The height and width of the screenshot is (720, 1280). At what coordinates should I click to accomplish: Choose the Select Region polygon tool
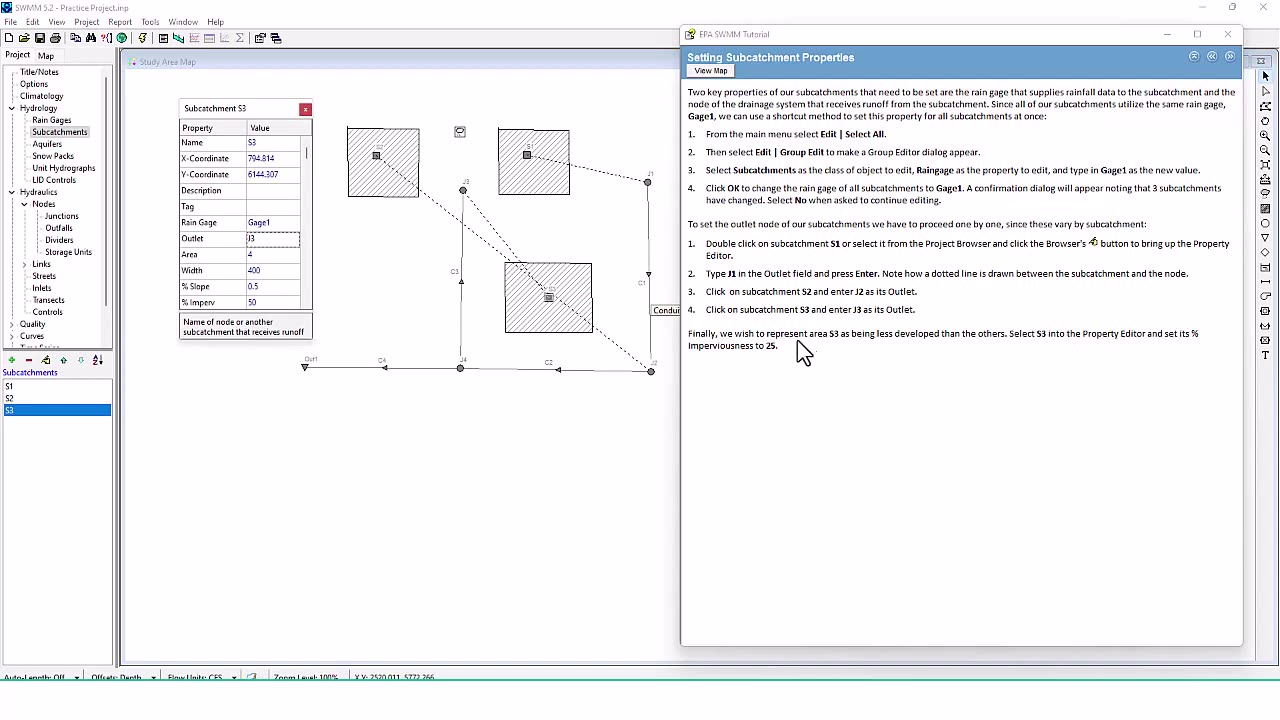tap(1265, 105)
